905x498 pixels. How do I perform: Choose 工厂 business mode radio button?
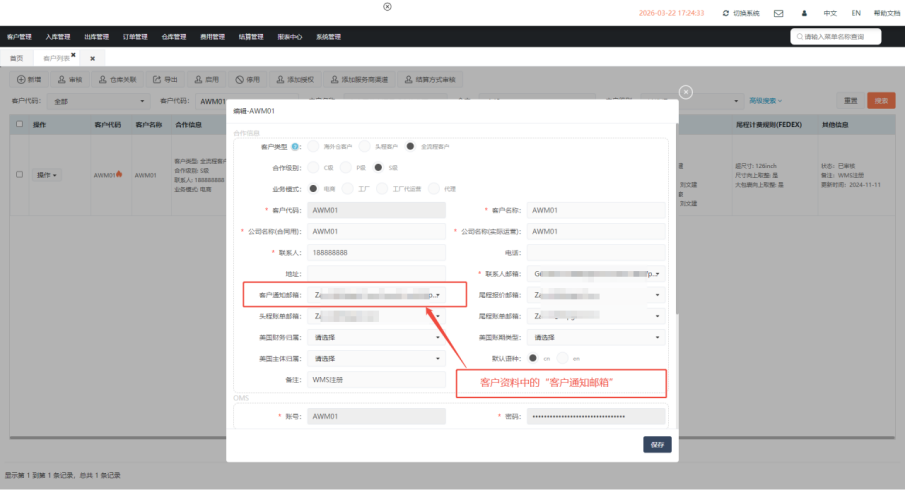(x=365, y=187)
